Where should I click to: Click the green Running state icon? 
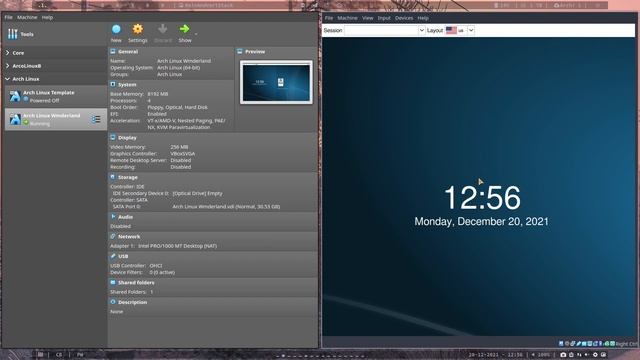click(x=26, y=123)
